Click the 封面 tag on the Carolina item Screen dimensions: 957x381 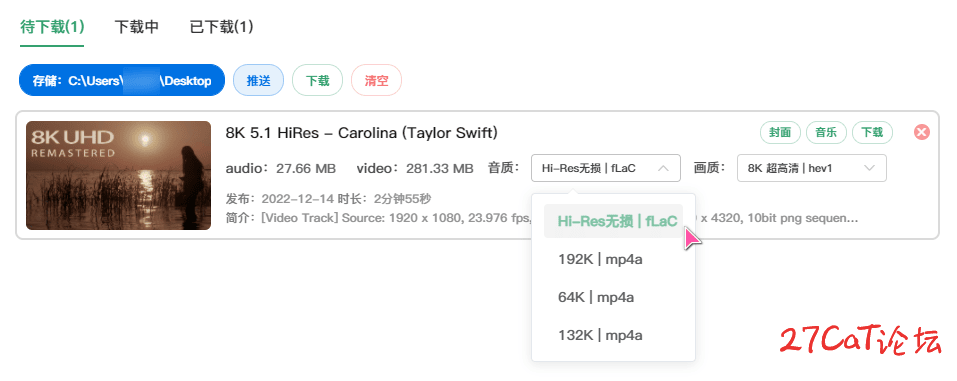[x=780, y=132]
